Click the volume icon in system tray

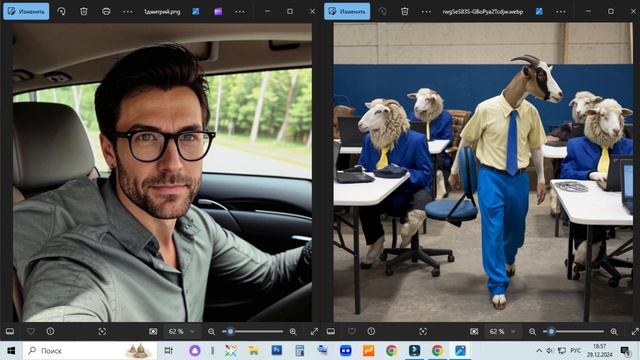550,351
